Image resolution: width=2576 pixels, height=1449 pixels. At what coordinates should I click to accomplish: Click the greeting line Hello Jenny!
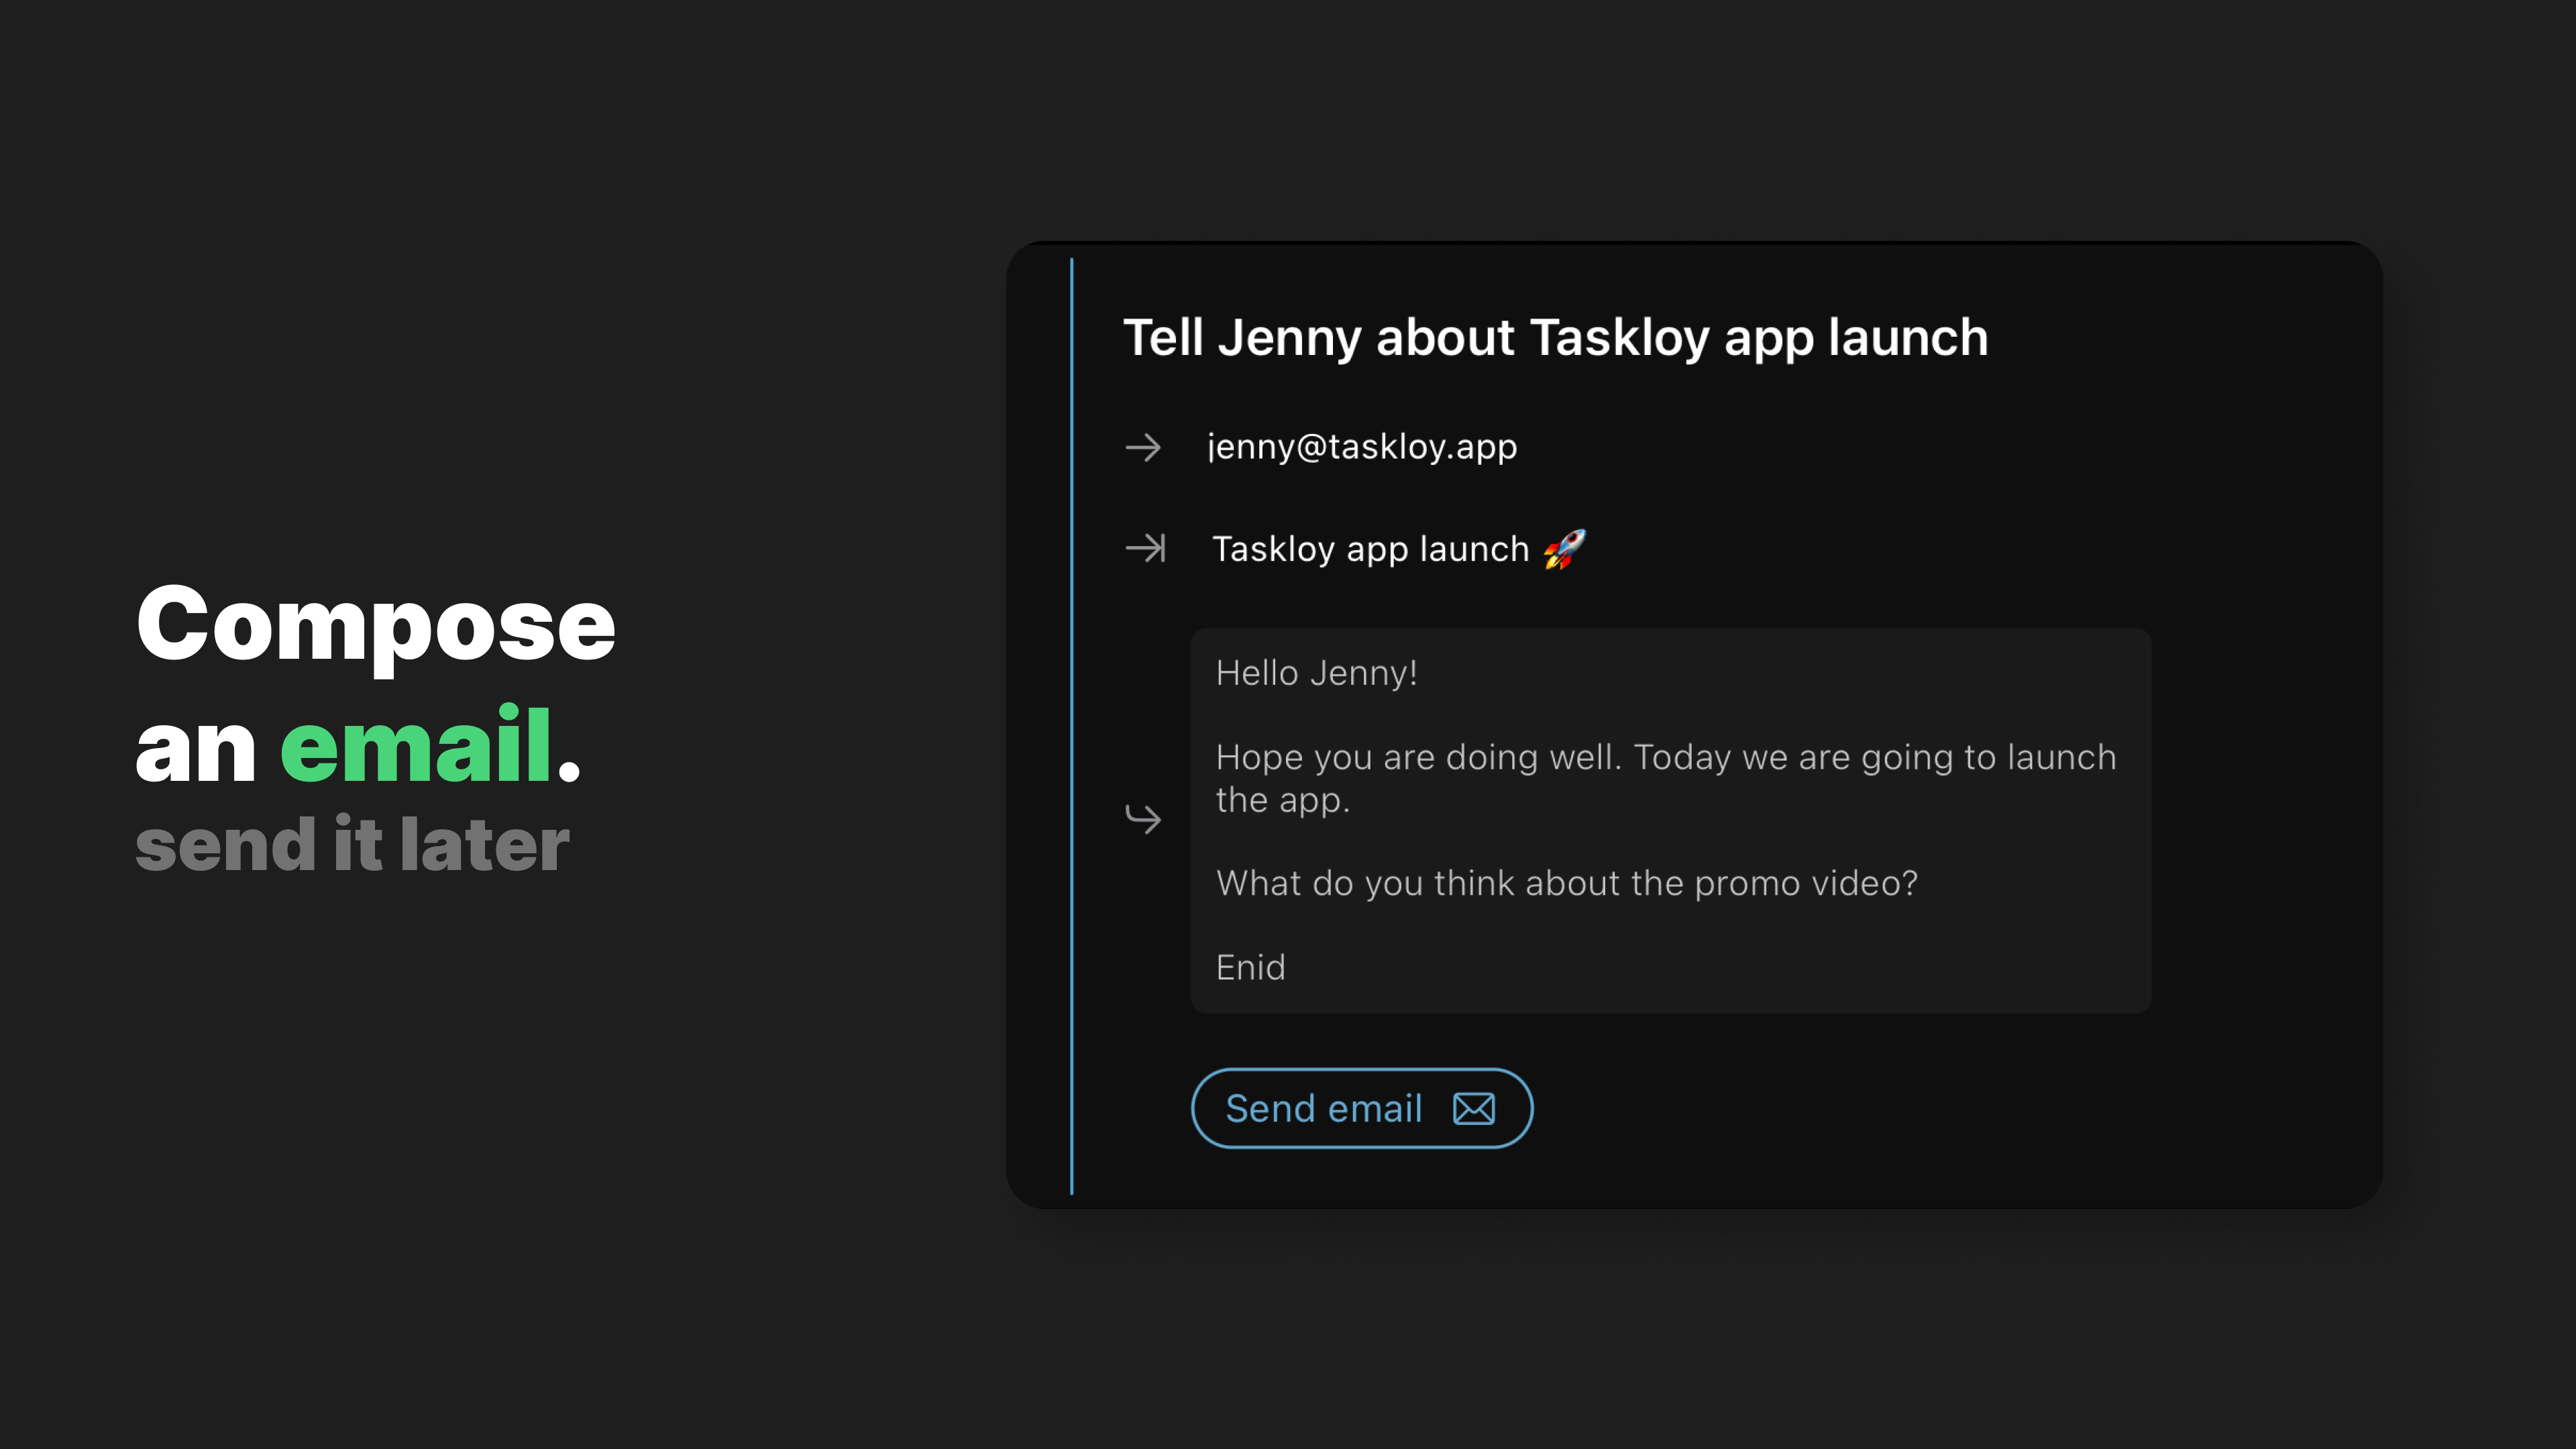click(1316, 673)
